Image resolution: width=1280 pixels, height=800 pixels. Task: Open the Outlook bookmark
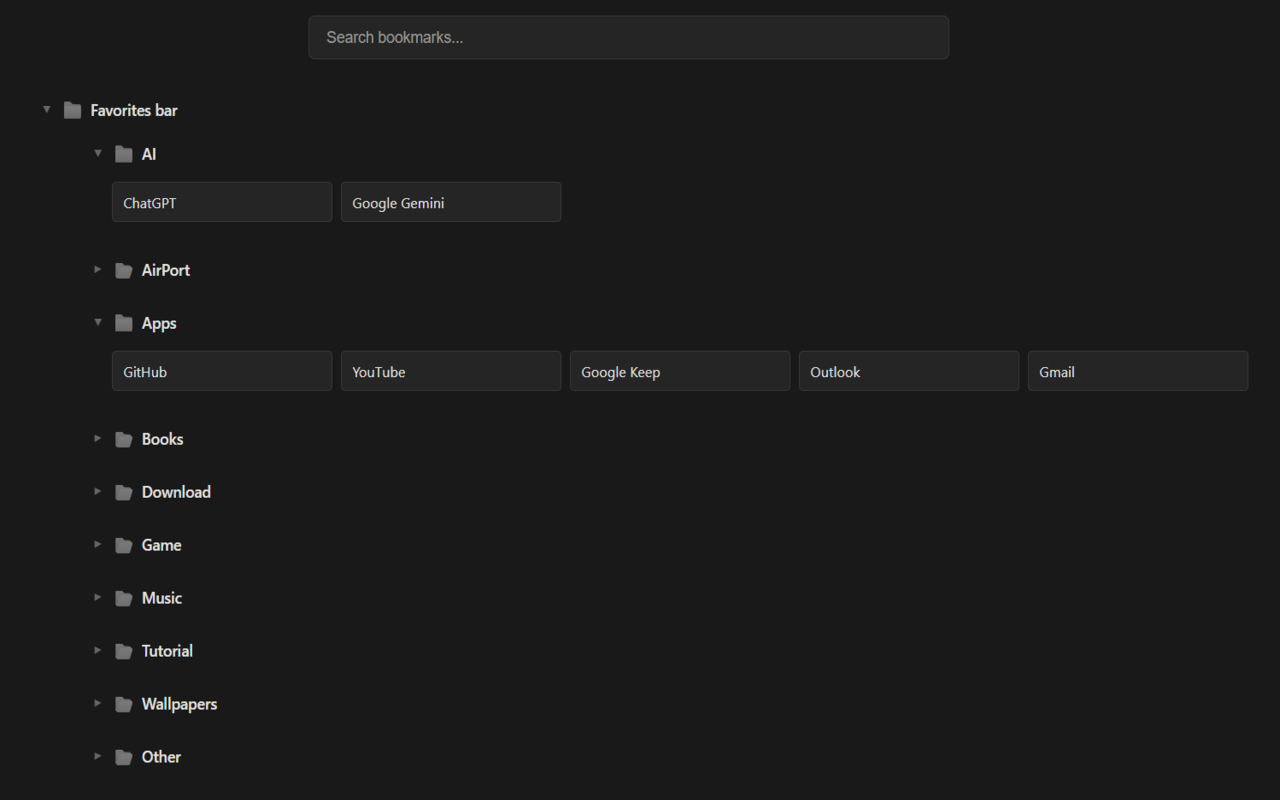[909, 371]
